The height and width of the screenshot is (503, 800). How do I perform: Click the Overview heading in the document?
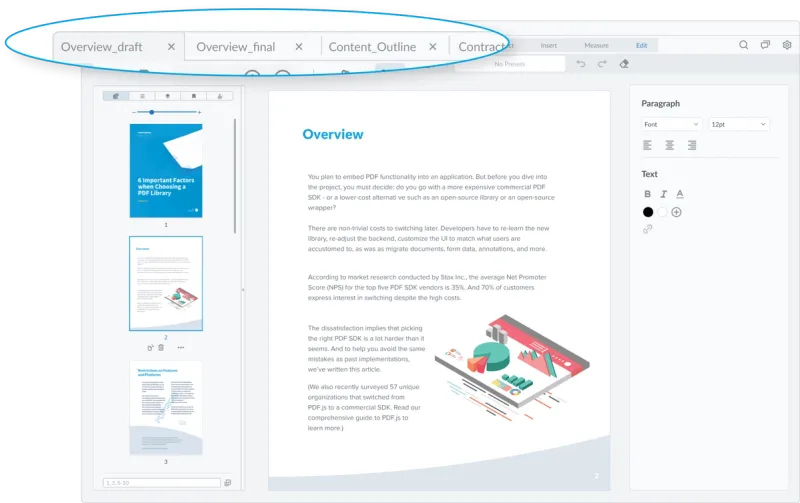coord(333,134)
